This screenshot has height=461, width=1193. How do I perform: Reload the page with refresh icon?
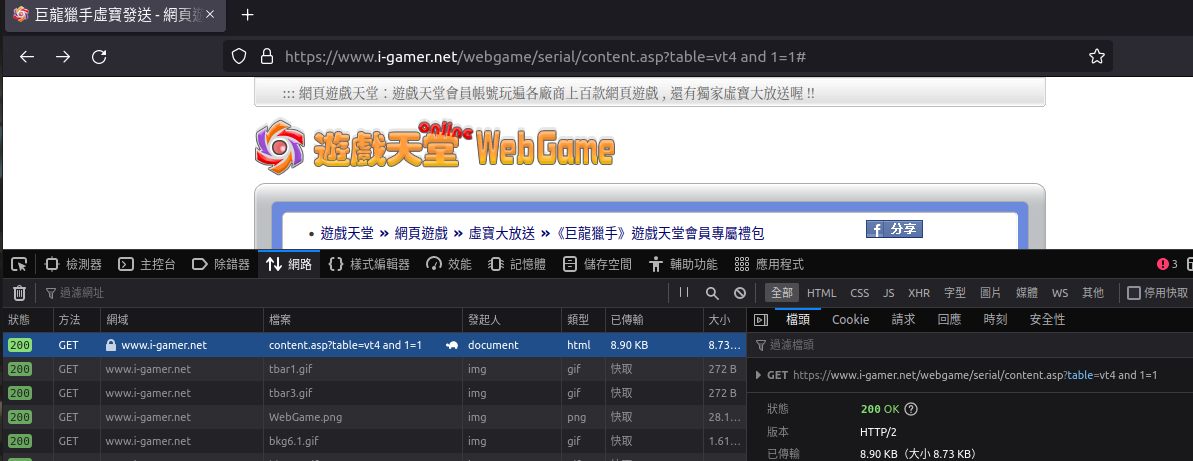click(x=99, y=56)
